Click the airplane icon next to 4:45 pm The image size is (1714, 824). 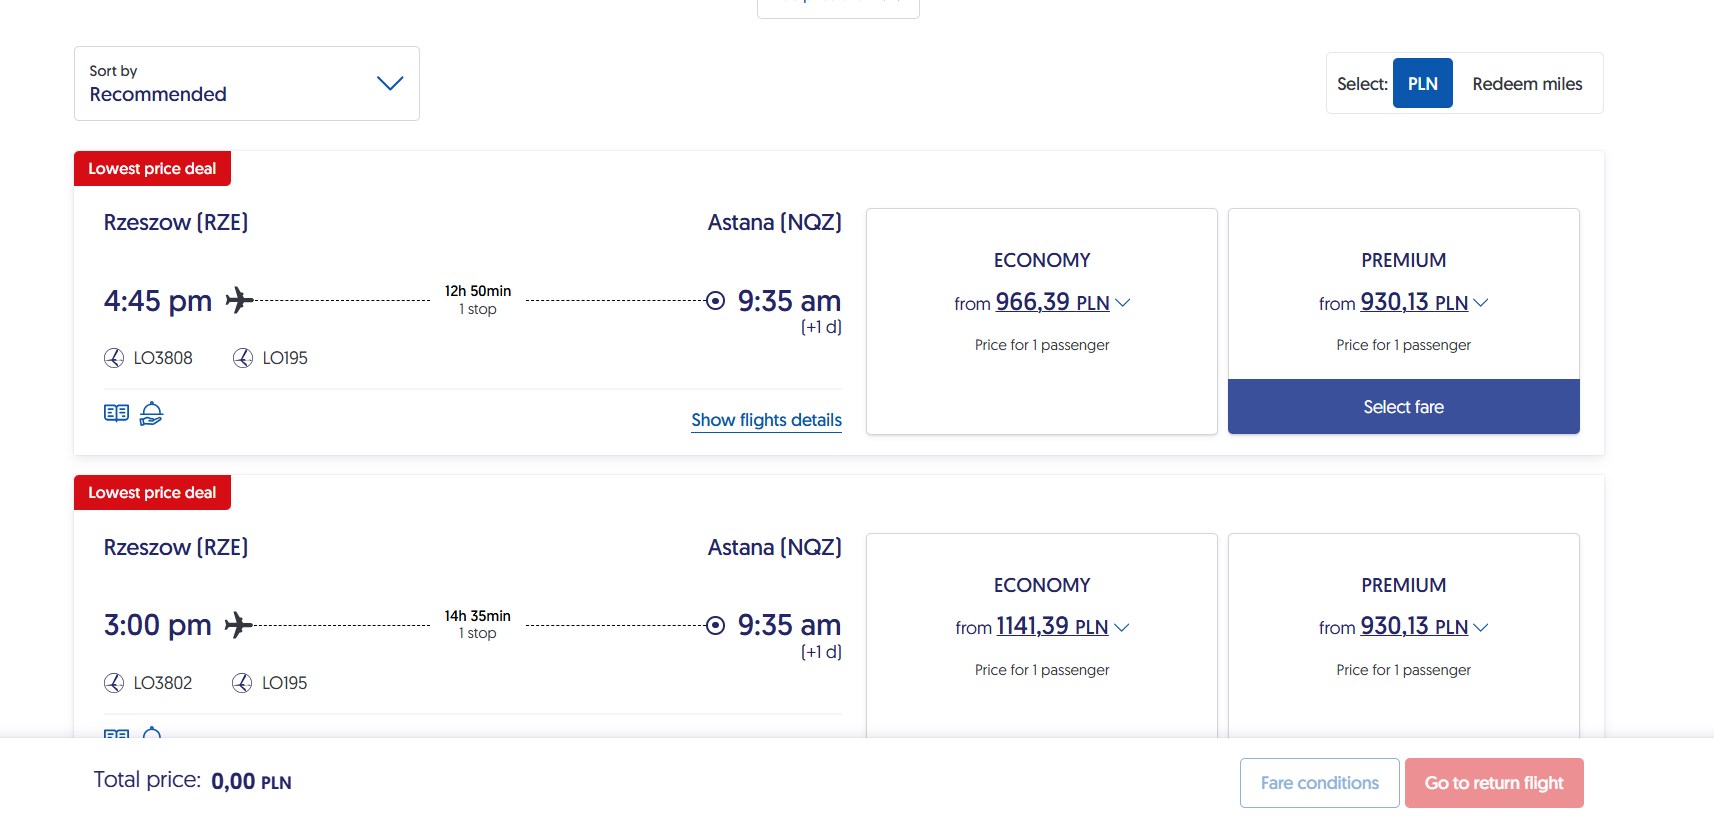[x=239, y=300]
